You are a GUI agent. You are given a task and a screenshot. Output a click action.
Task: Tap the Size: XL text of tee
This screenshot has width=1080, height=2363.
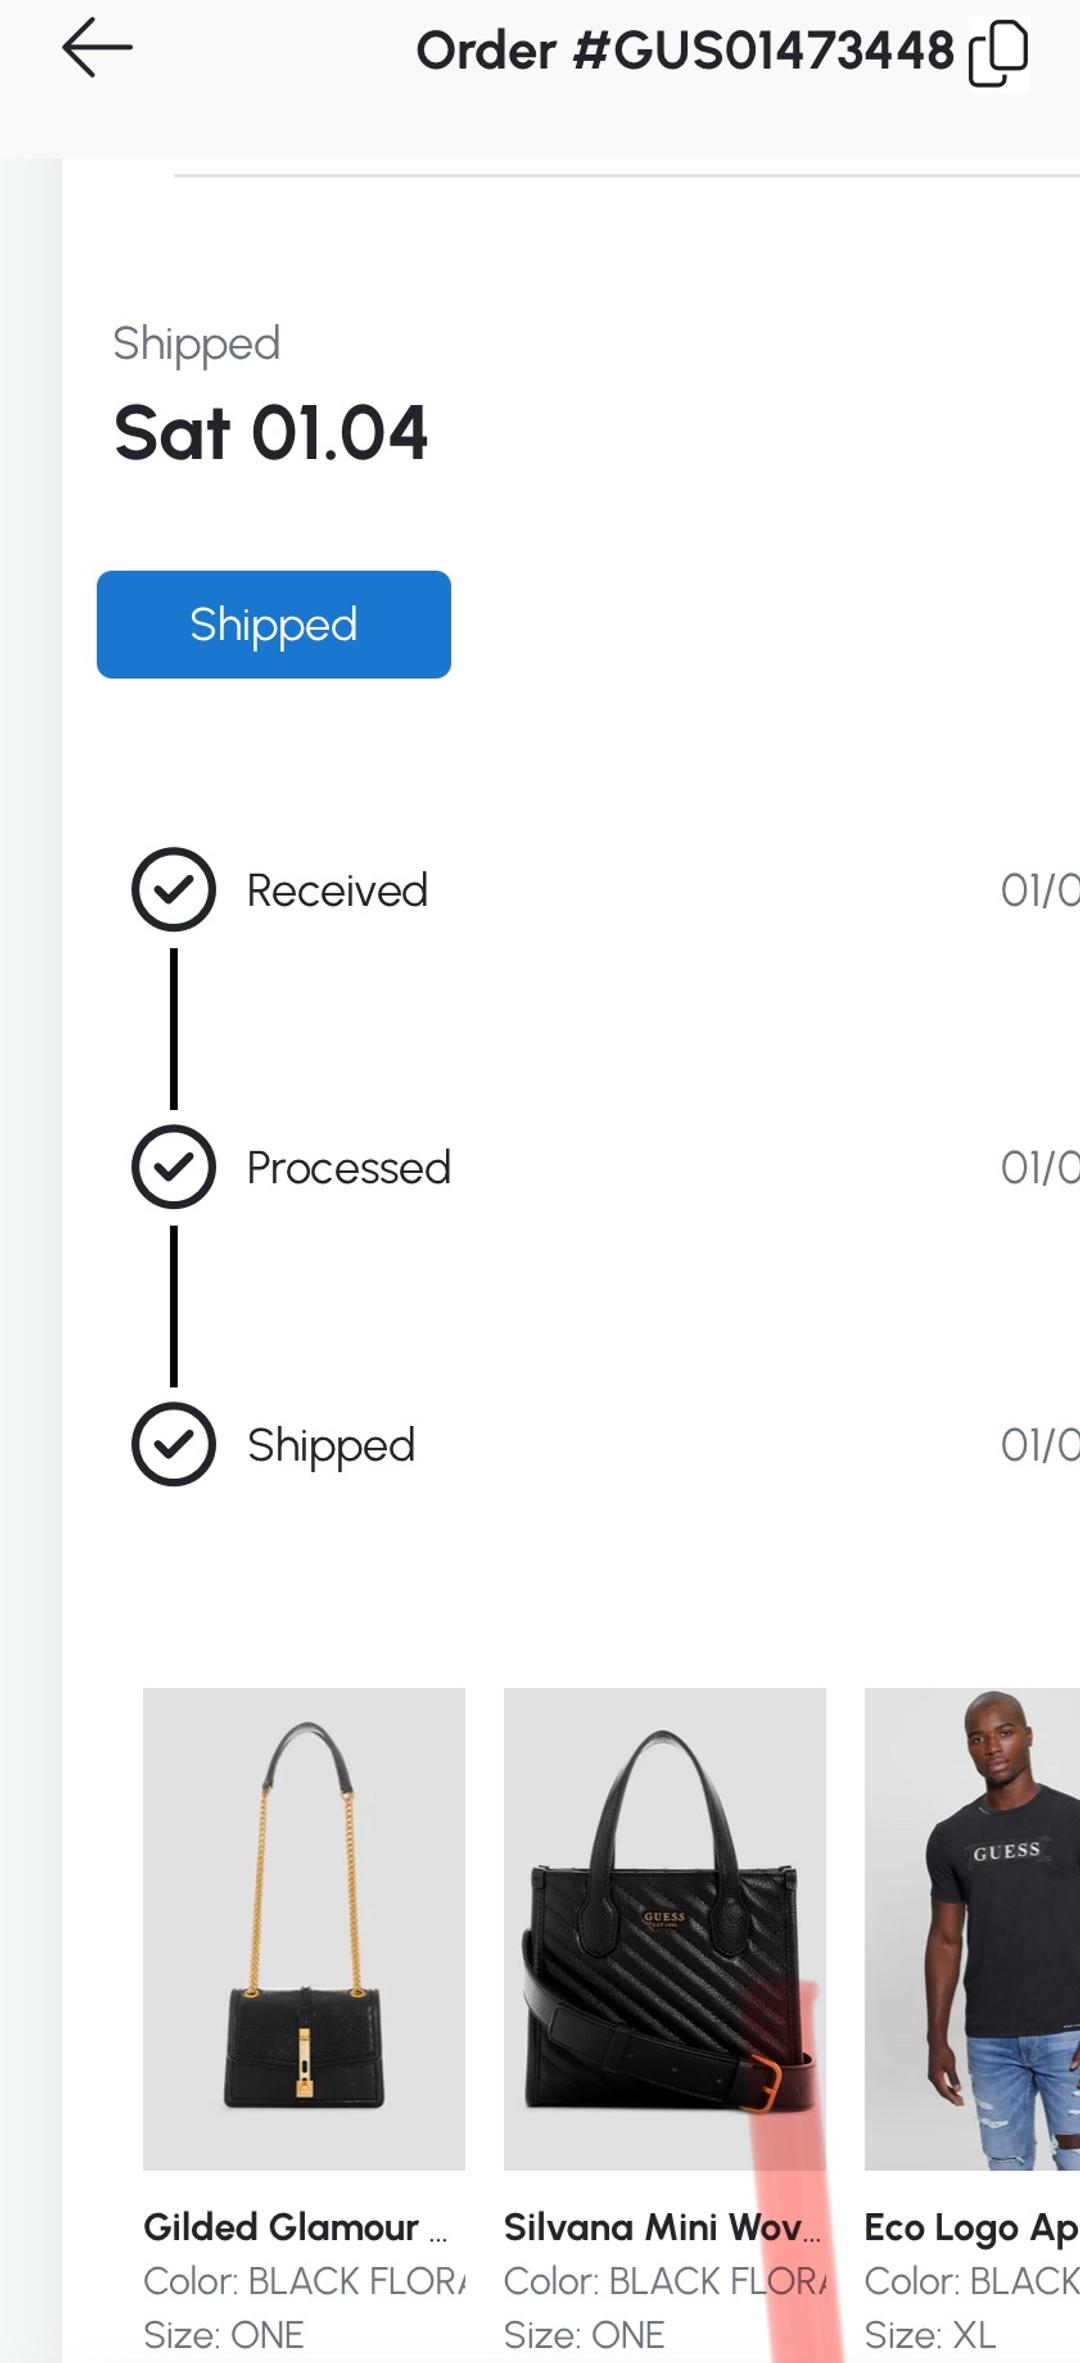[x=930, y=2334]
